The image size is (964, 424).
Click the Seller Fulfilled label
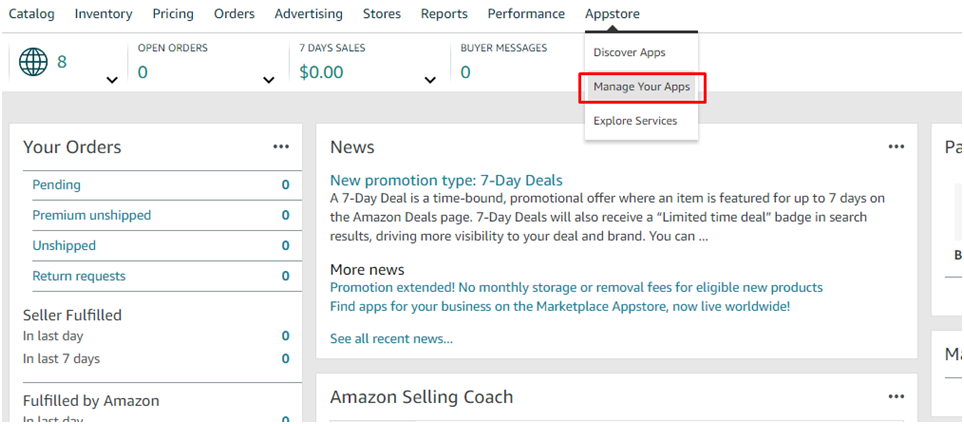(73, 315)
